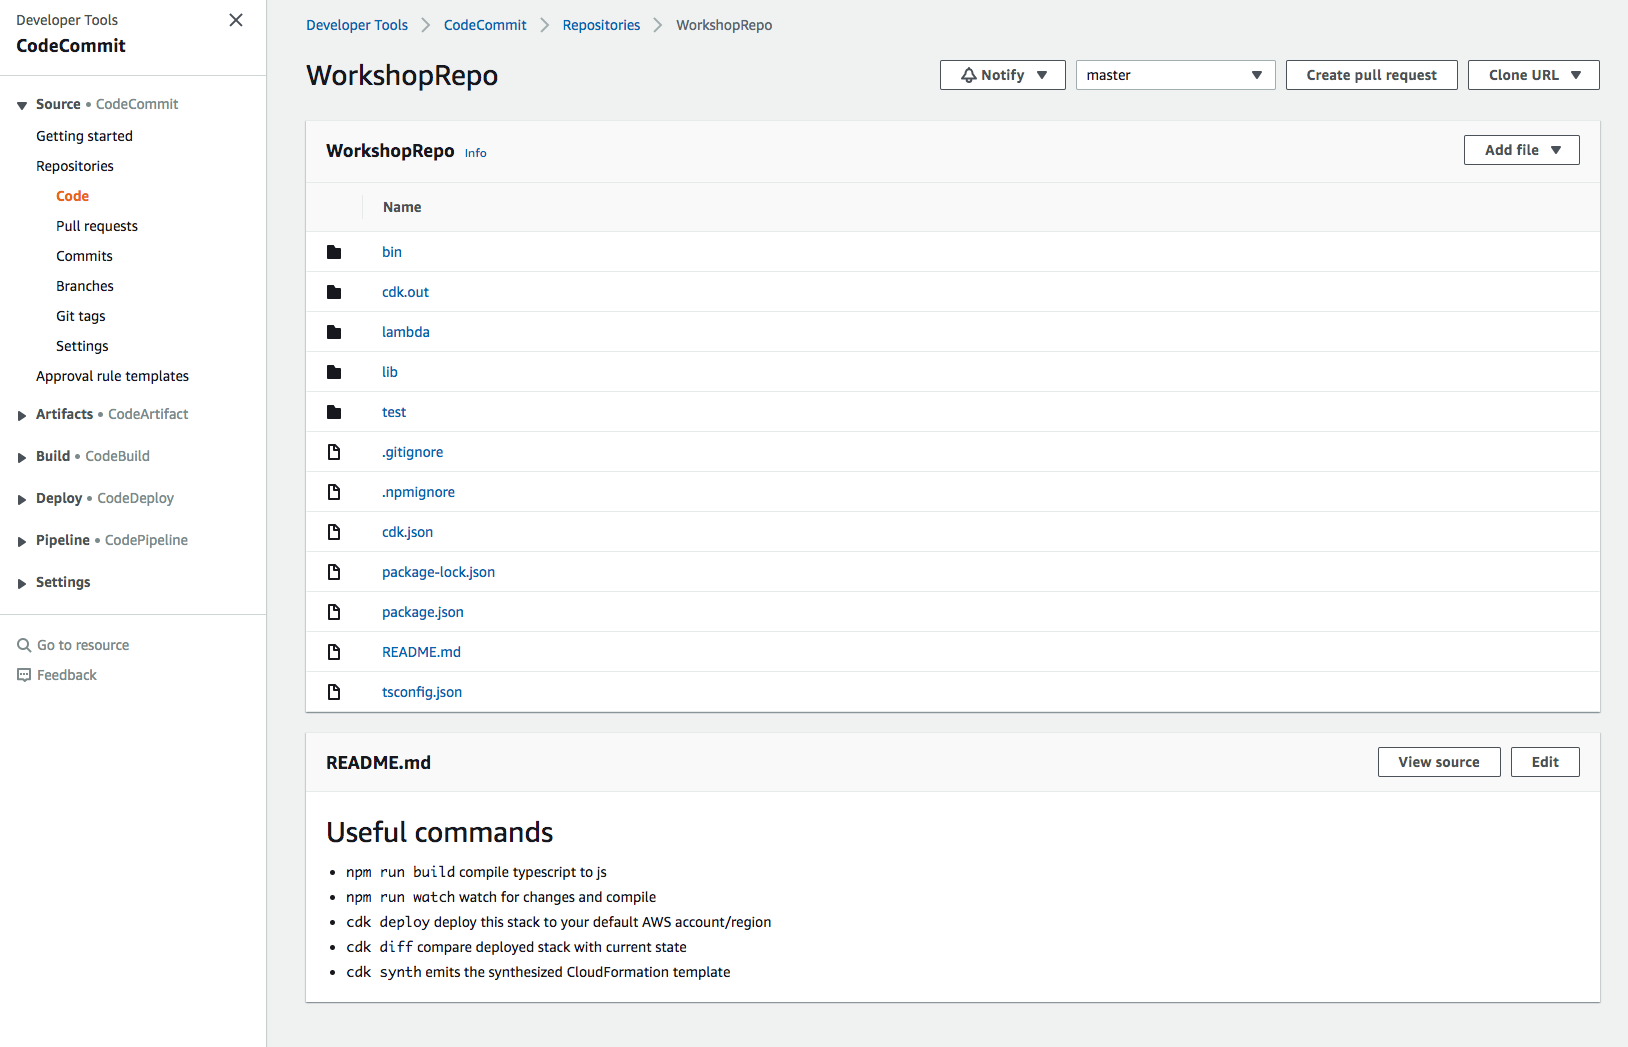Open the package-lock.json file link
Viewport: 1628px width, 1047px height.
[438, 572]
